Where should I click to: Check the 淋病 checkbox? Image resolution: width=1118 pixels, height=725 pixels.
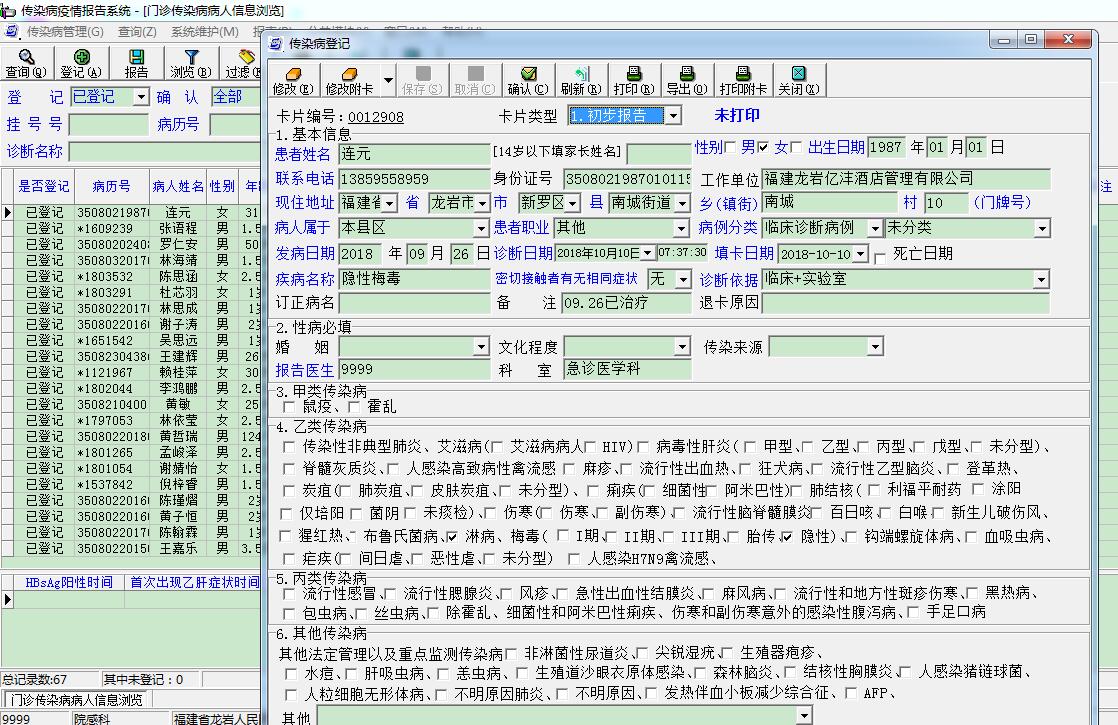pos(452,536)
